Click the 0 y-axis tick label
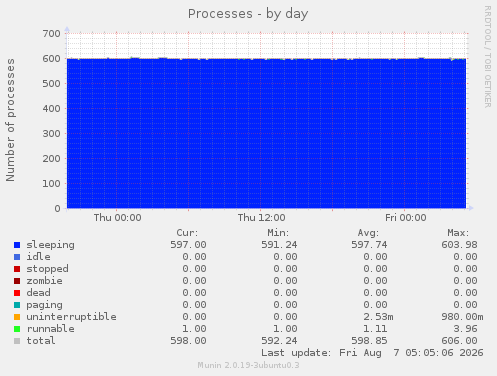The width and height of the screenshot is (497, 376). 58,208
